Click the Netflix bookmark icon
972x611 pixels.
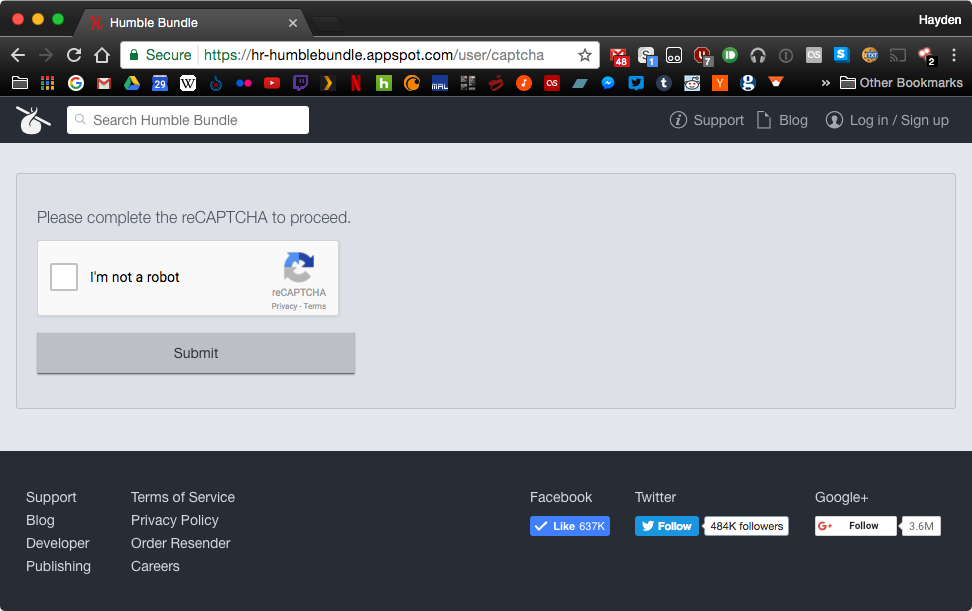click(x=355, y=83)
